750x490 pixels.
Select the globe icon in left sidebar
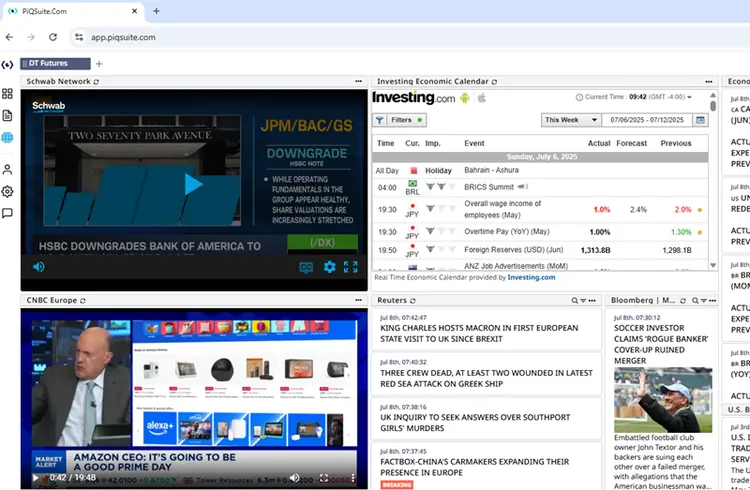(x=7, y=138)
